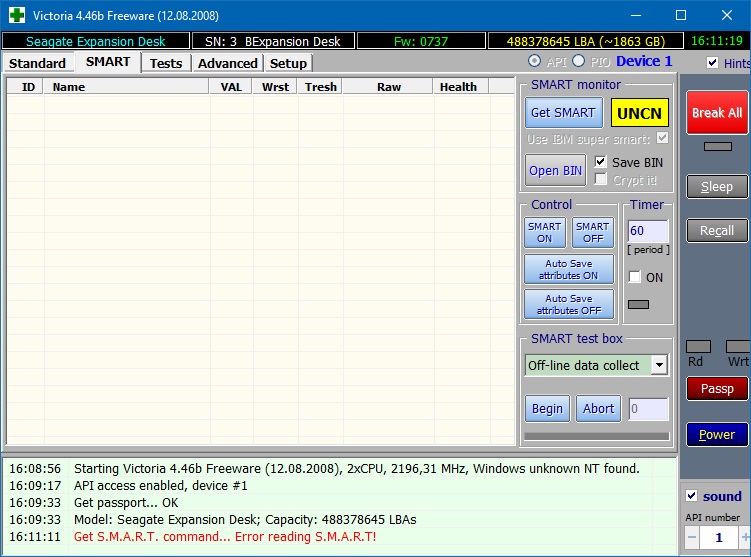Click the 'API access enabled' log entry

coord(160,486)
